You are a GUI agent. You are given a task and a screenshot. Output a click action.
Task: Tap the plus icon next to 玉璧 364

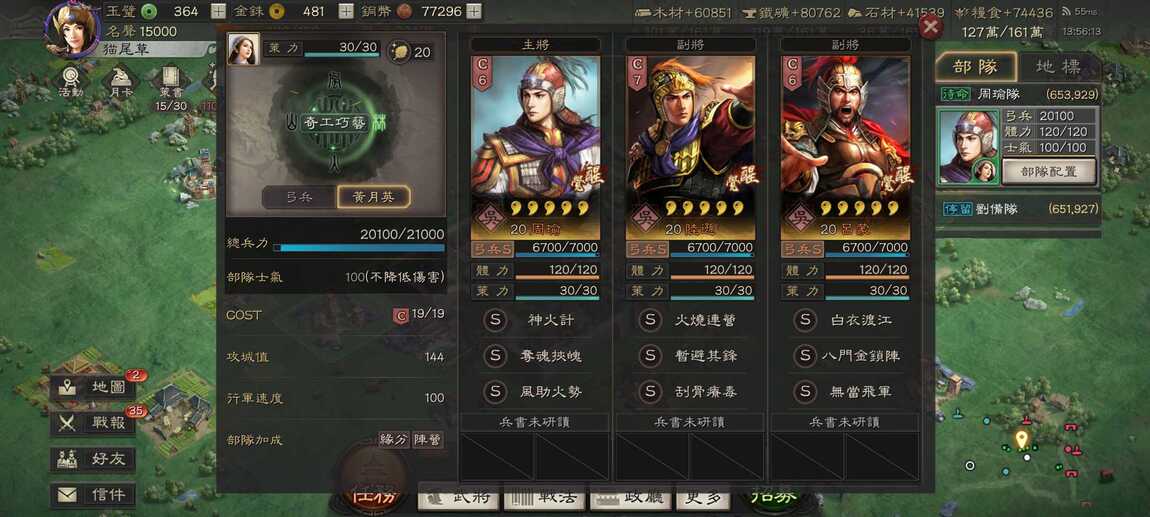click(x=219, y=11)
